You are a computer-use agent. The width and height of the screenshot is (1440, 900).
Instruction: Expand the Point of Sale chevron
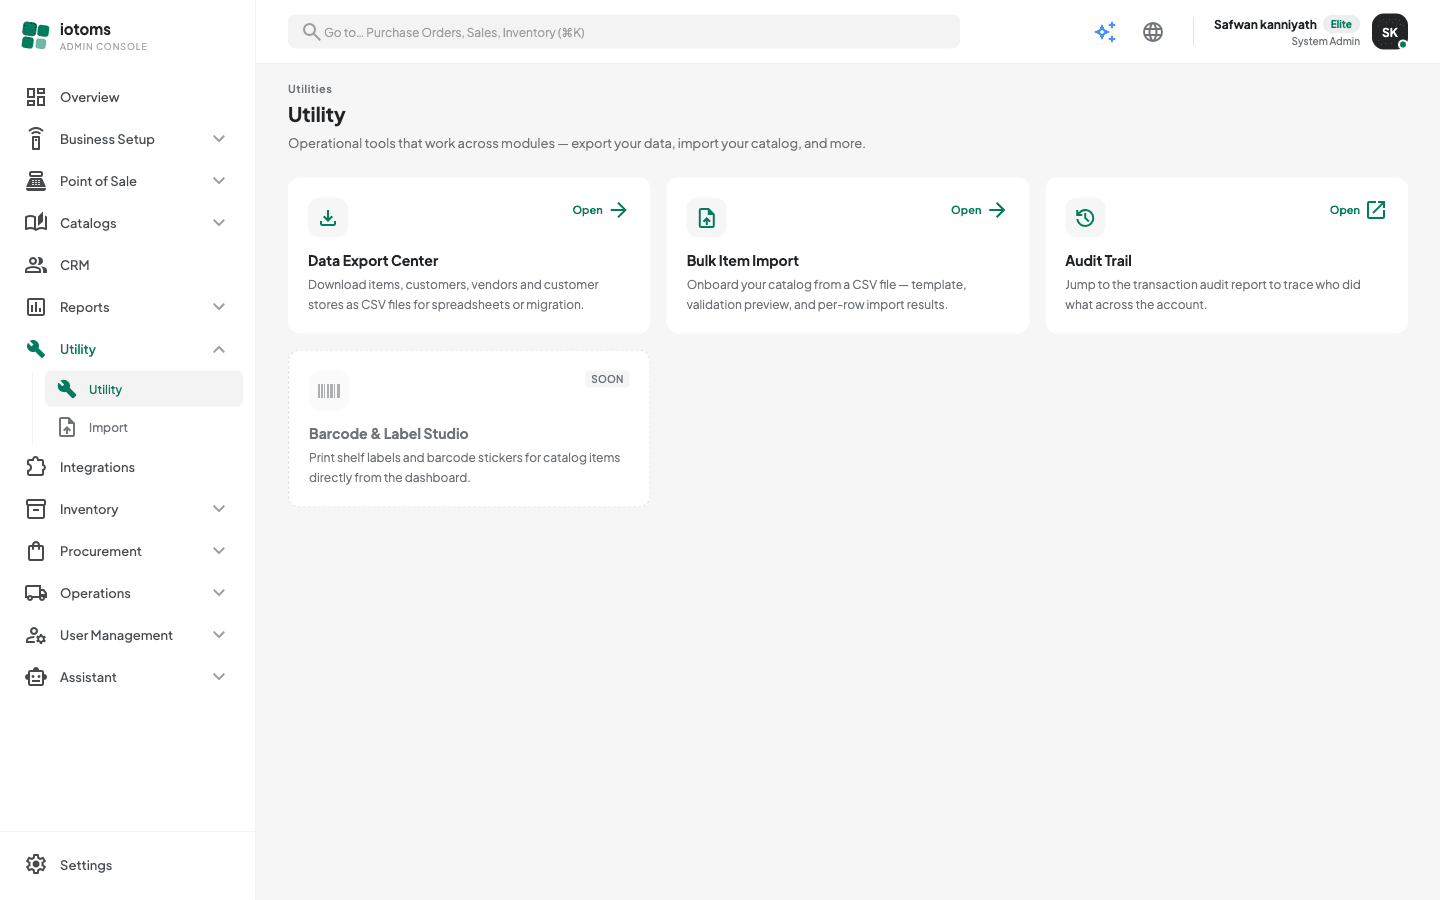click(x=219, y=181)
